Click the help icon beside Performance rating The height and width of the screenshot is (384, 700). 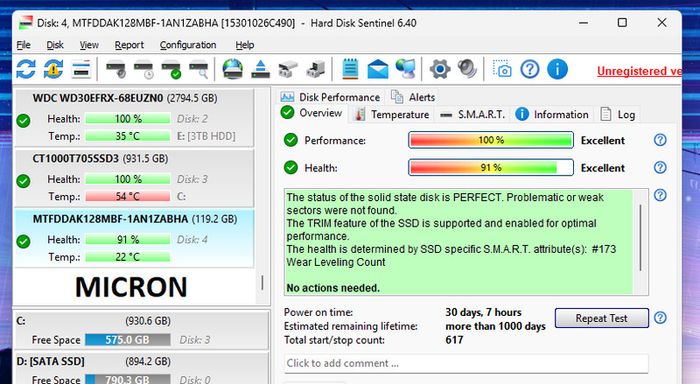point(660,140)
